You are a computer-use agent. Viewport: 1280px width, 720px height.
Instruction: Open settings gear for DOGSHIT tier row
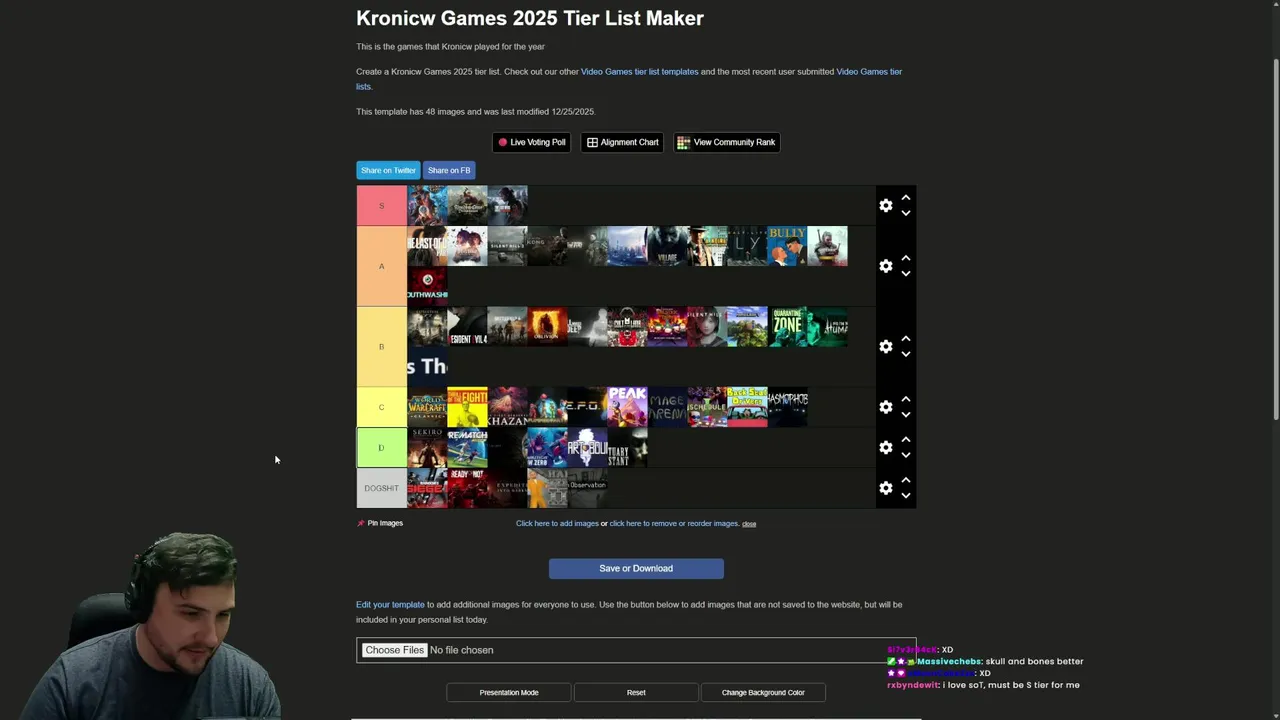coord(885,488)
